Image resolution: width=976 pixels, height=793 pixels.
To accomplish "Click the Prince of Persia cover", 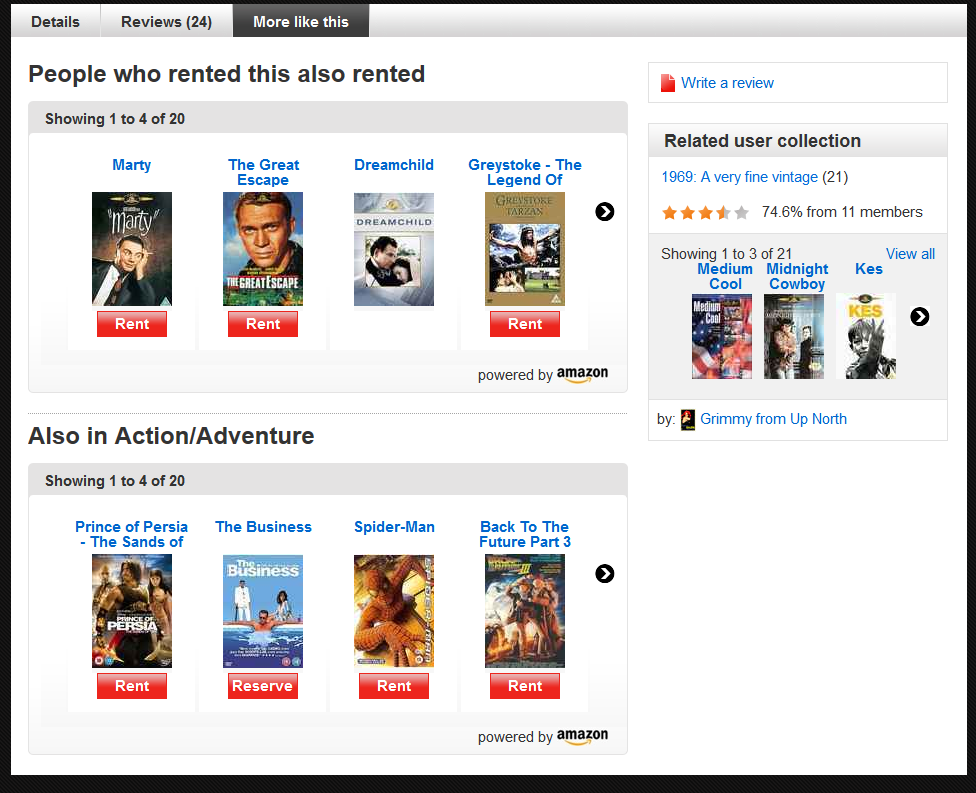I will pyautogui.click(x=132, y=611).
